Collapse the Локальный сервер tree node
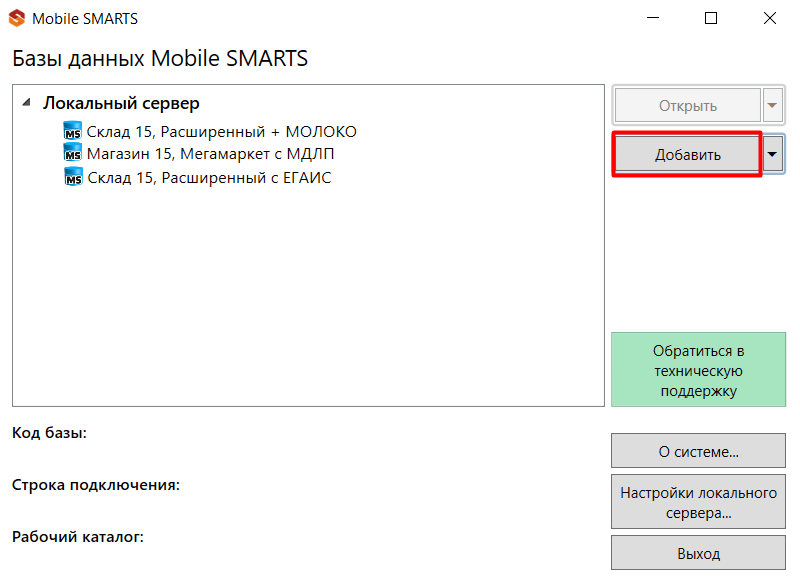Image resolution: width=800 pixels, height=580 pixels. tap(27, 103)
